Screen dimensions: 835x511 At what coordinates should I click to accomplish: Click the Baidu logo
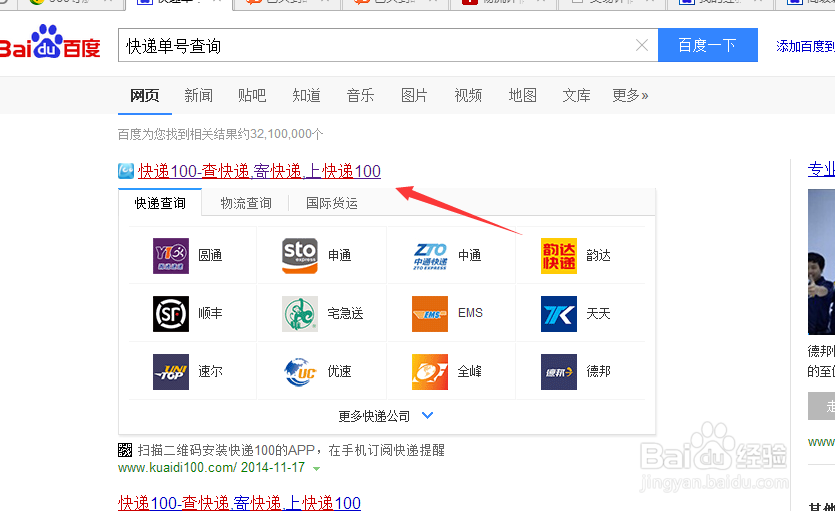coord(50,42)
